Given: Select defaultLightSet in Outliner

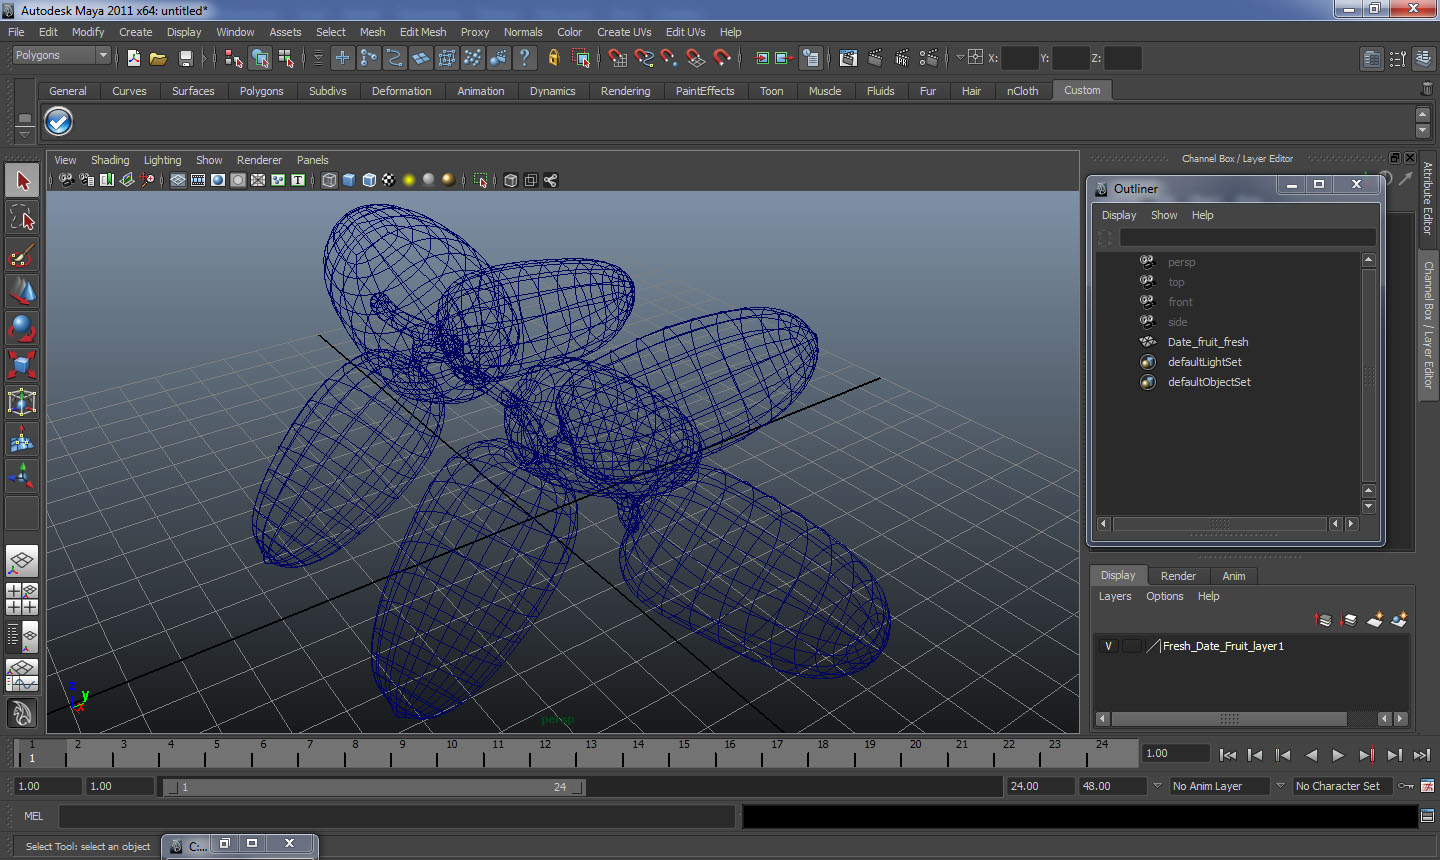Looking at the screenshot, I should pos(1204,362).
